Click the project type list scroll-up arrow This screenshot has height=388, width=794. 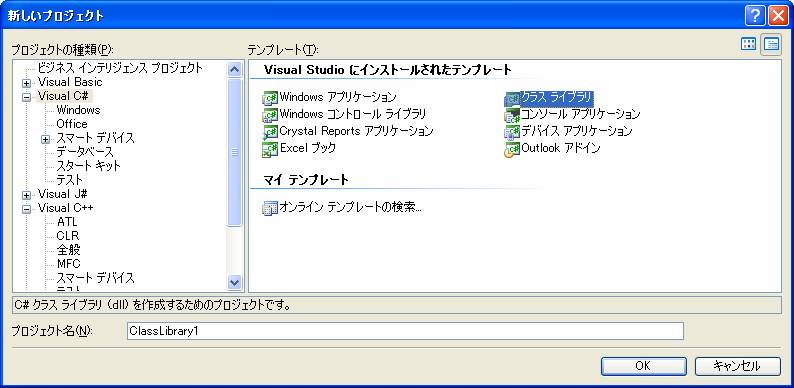point(234,69)
